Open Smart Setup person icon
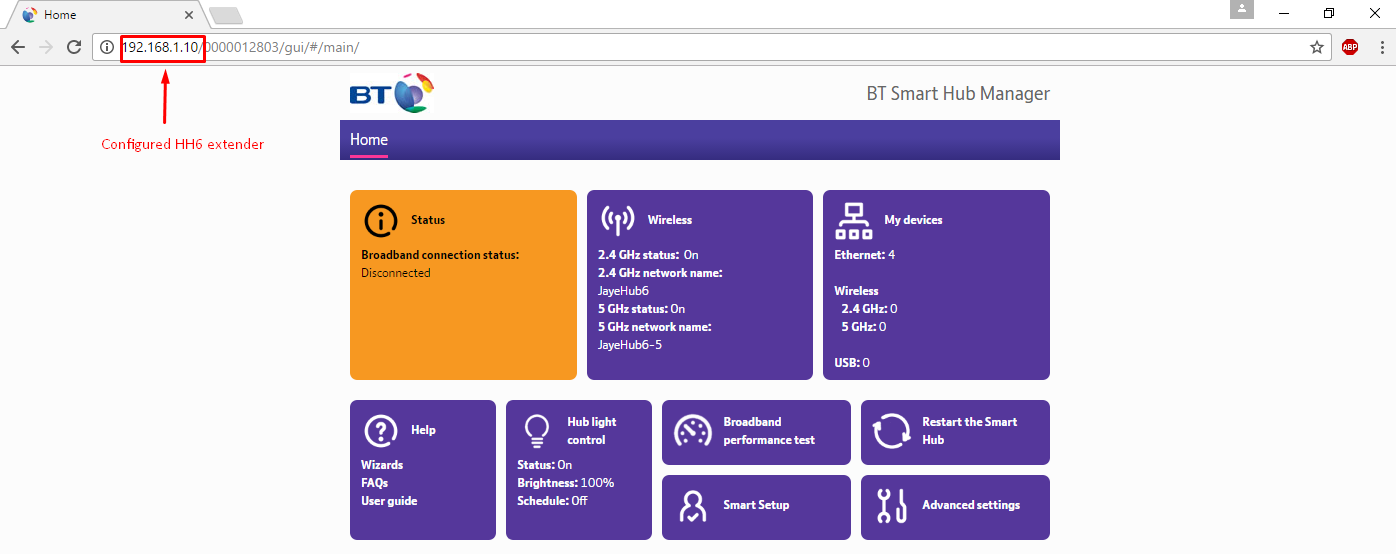The width and height of the screenshot is (1396, 554). click(x=693, y=506)
